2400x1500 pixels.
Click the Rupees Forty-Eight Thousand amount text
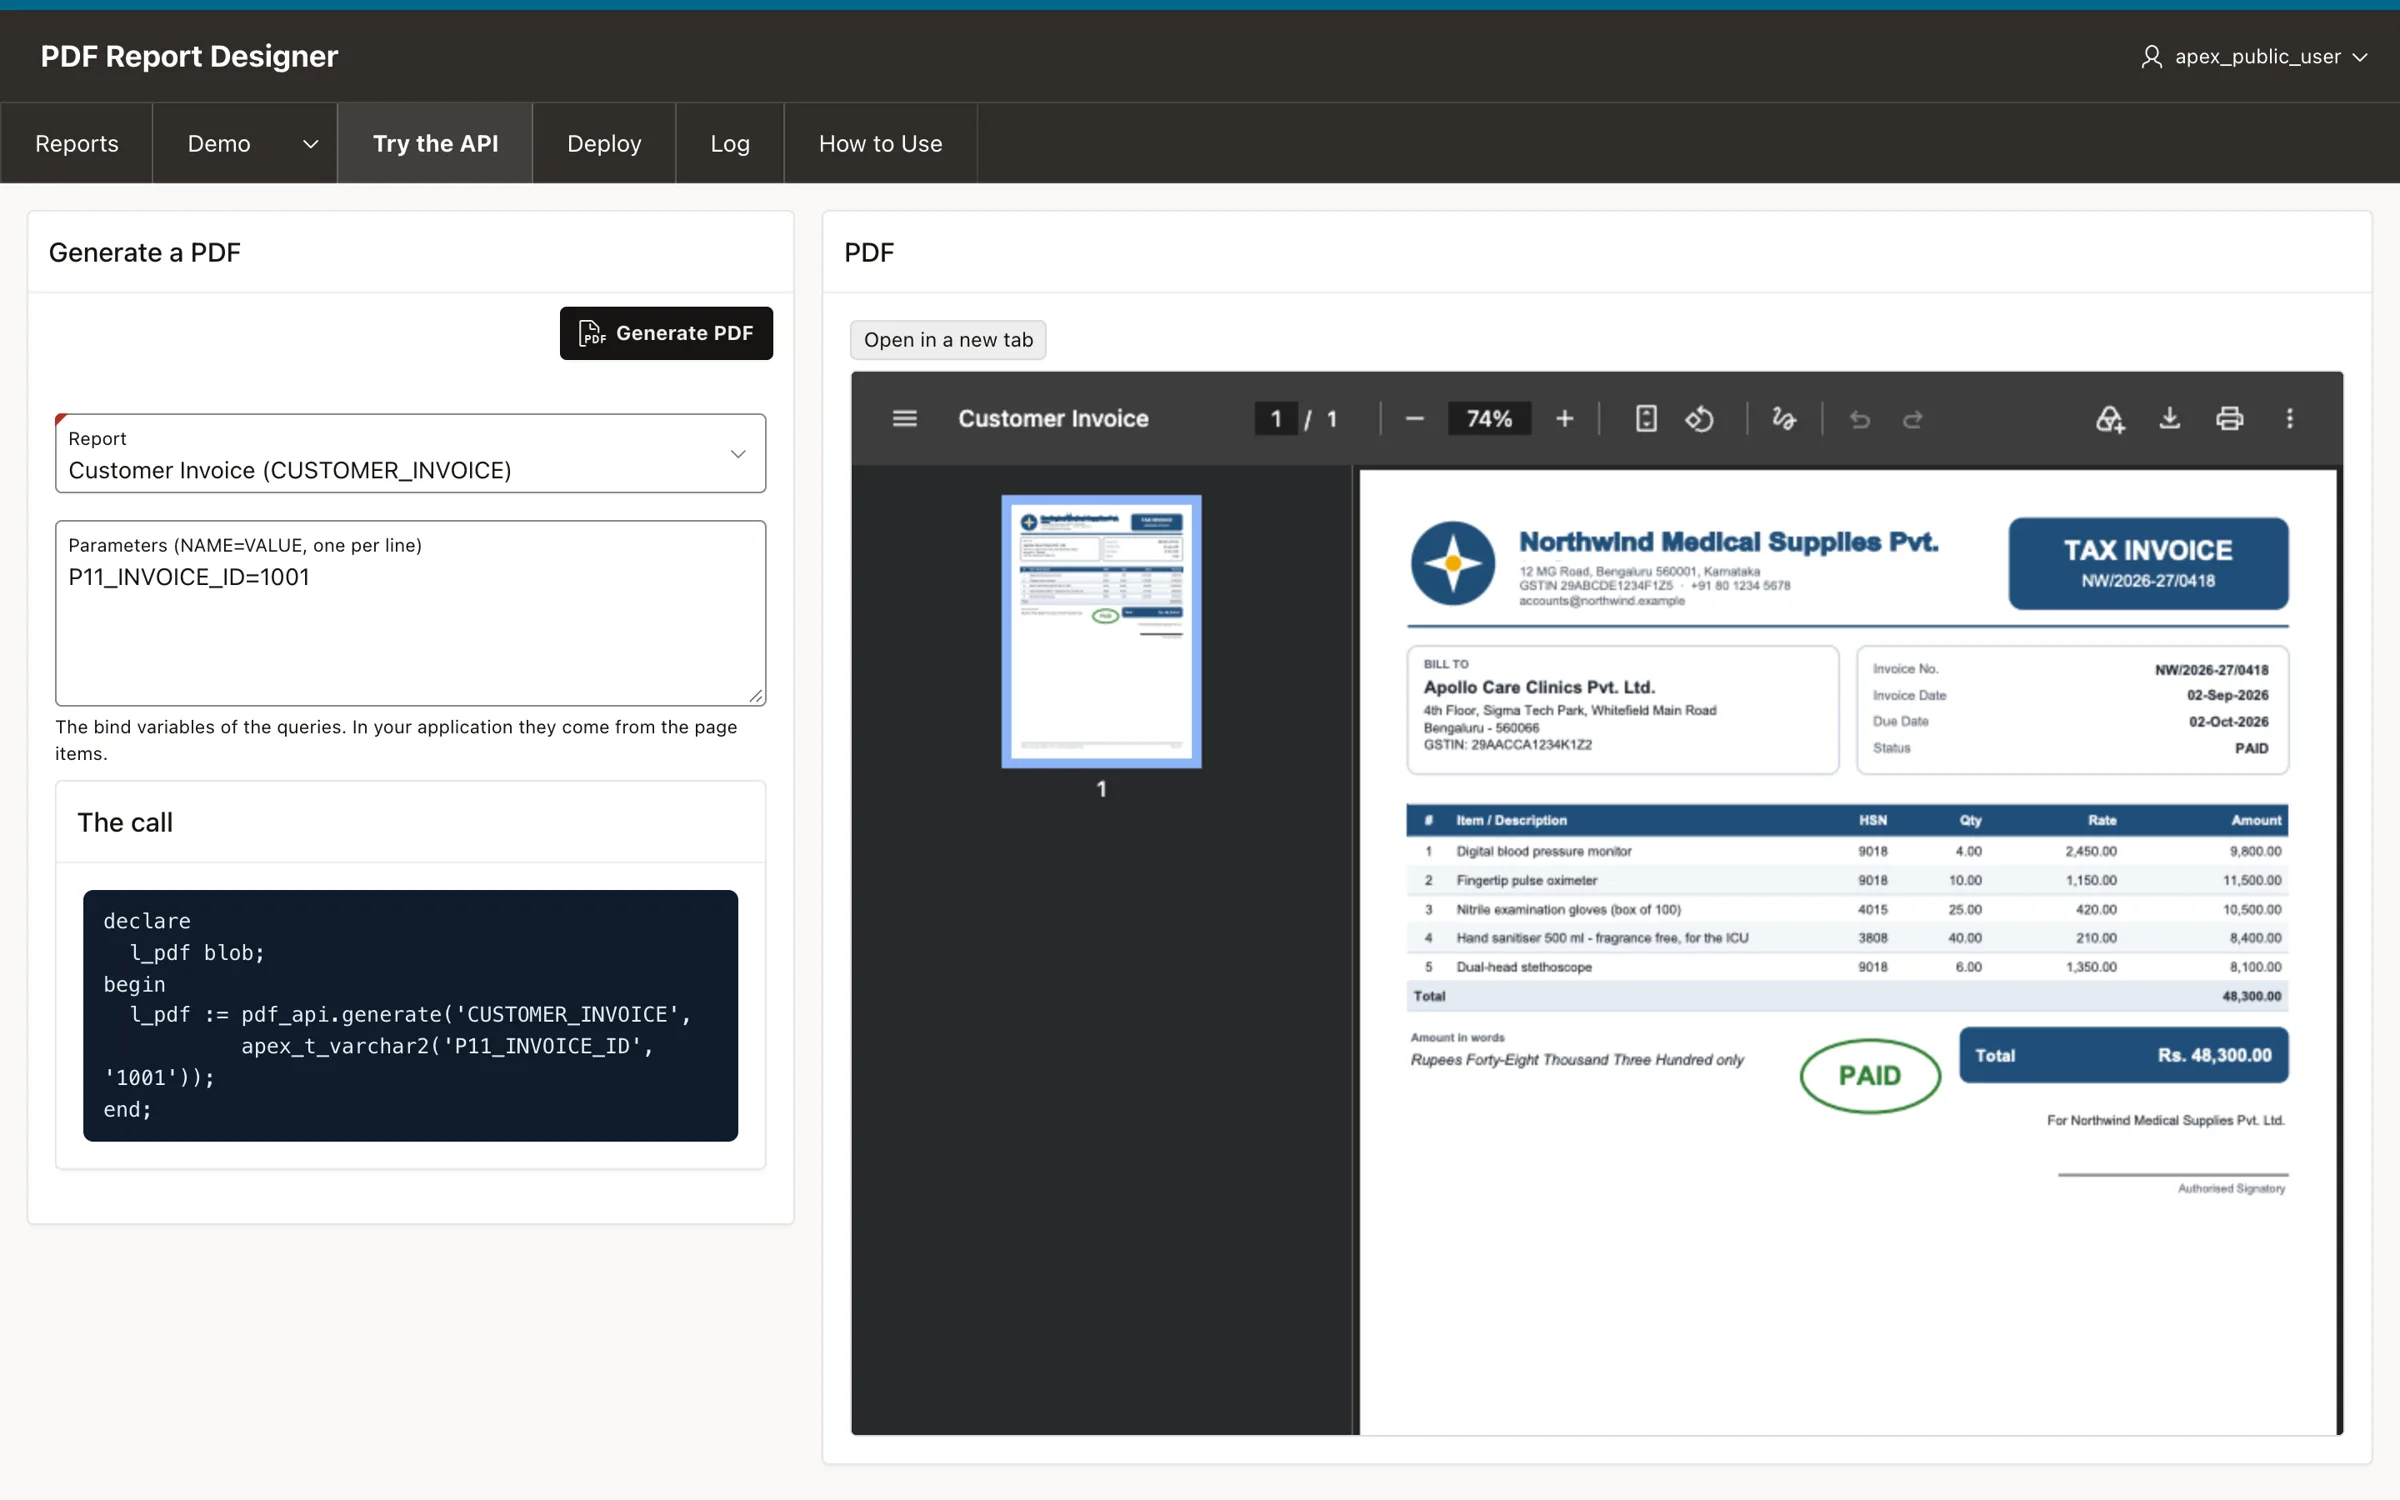tap(1577, 1060)
